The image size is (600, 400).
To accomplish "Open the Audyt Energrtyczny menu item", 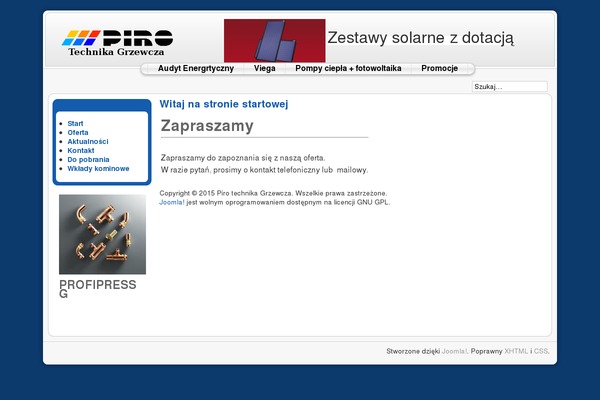I will coord(196,69).
